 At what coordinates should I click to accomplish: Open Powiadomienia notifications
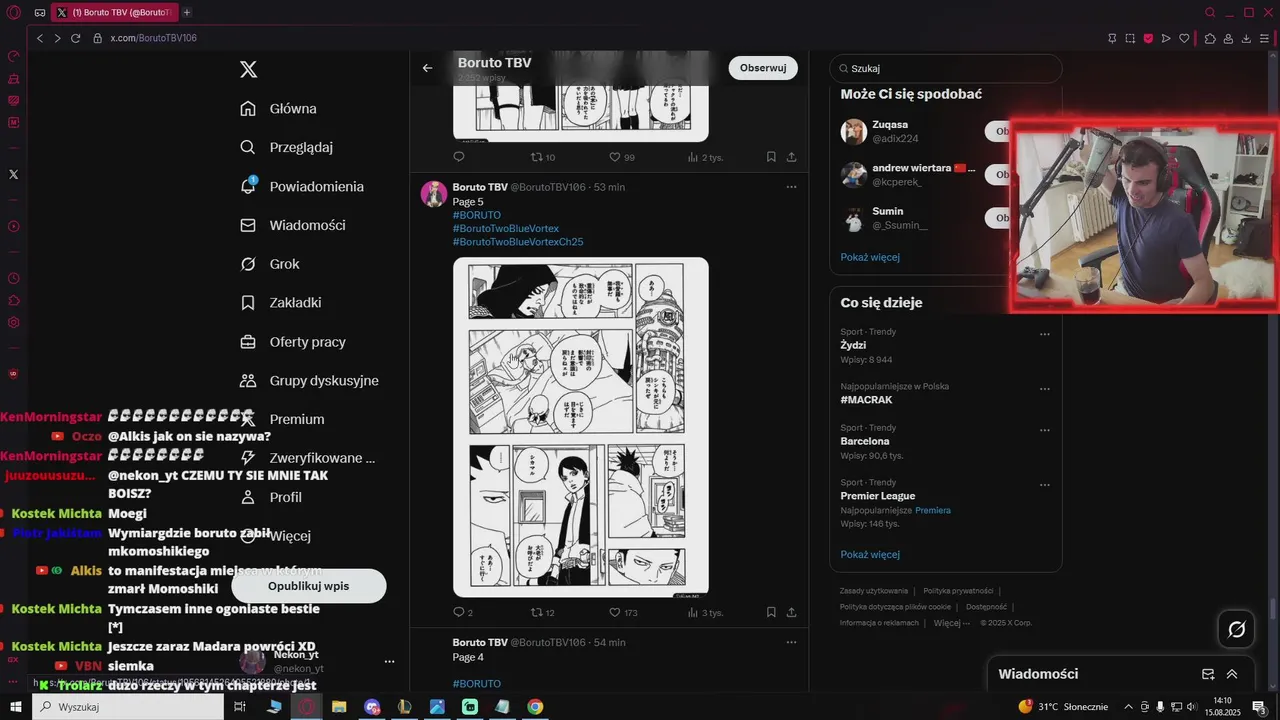point(302,186)
